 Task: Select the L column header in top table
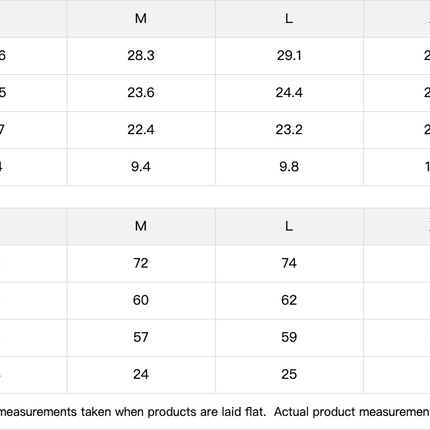tap(289, 19)
